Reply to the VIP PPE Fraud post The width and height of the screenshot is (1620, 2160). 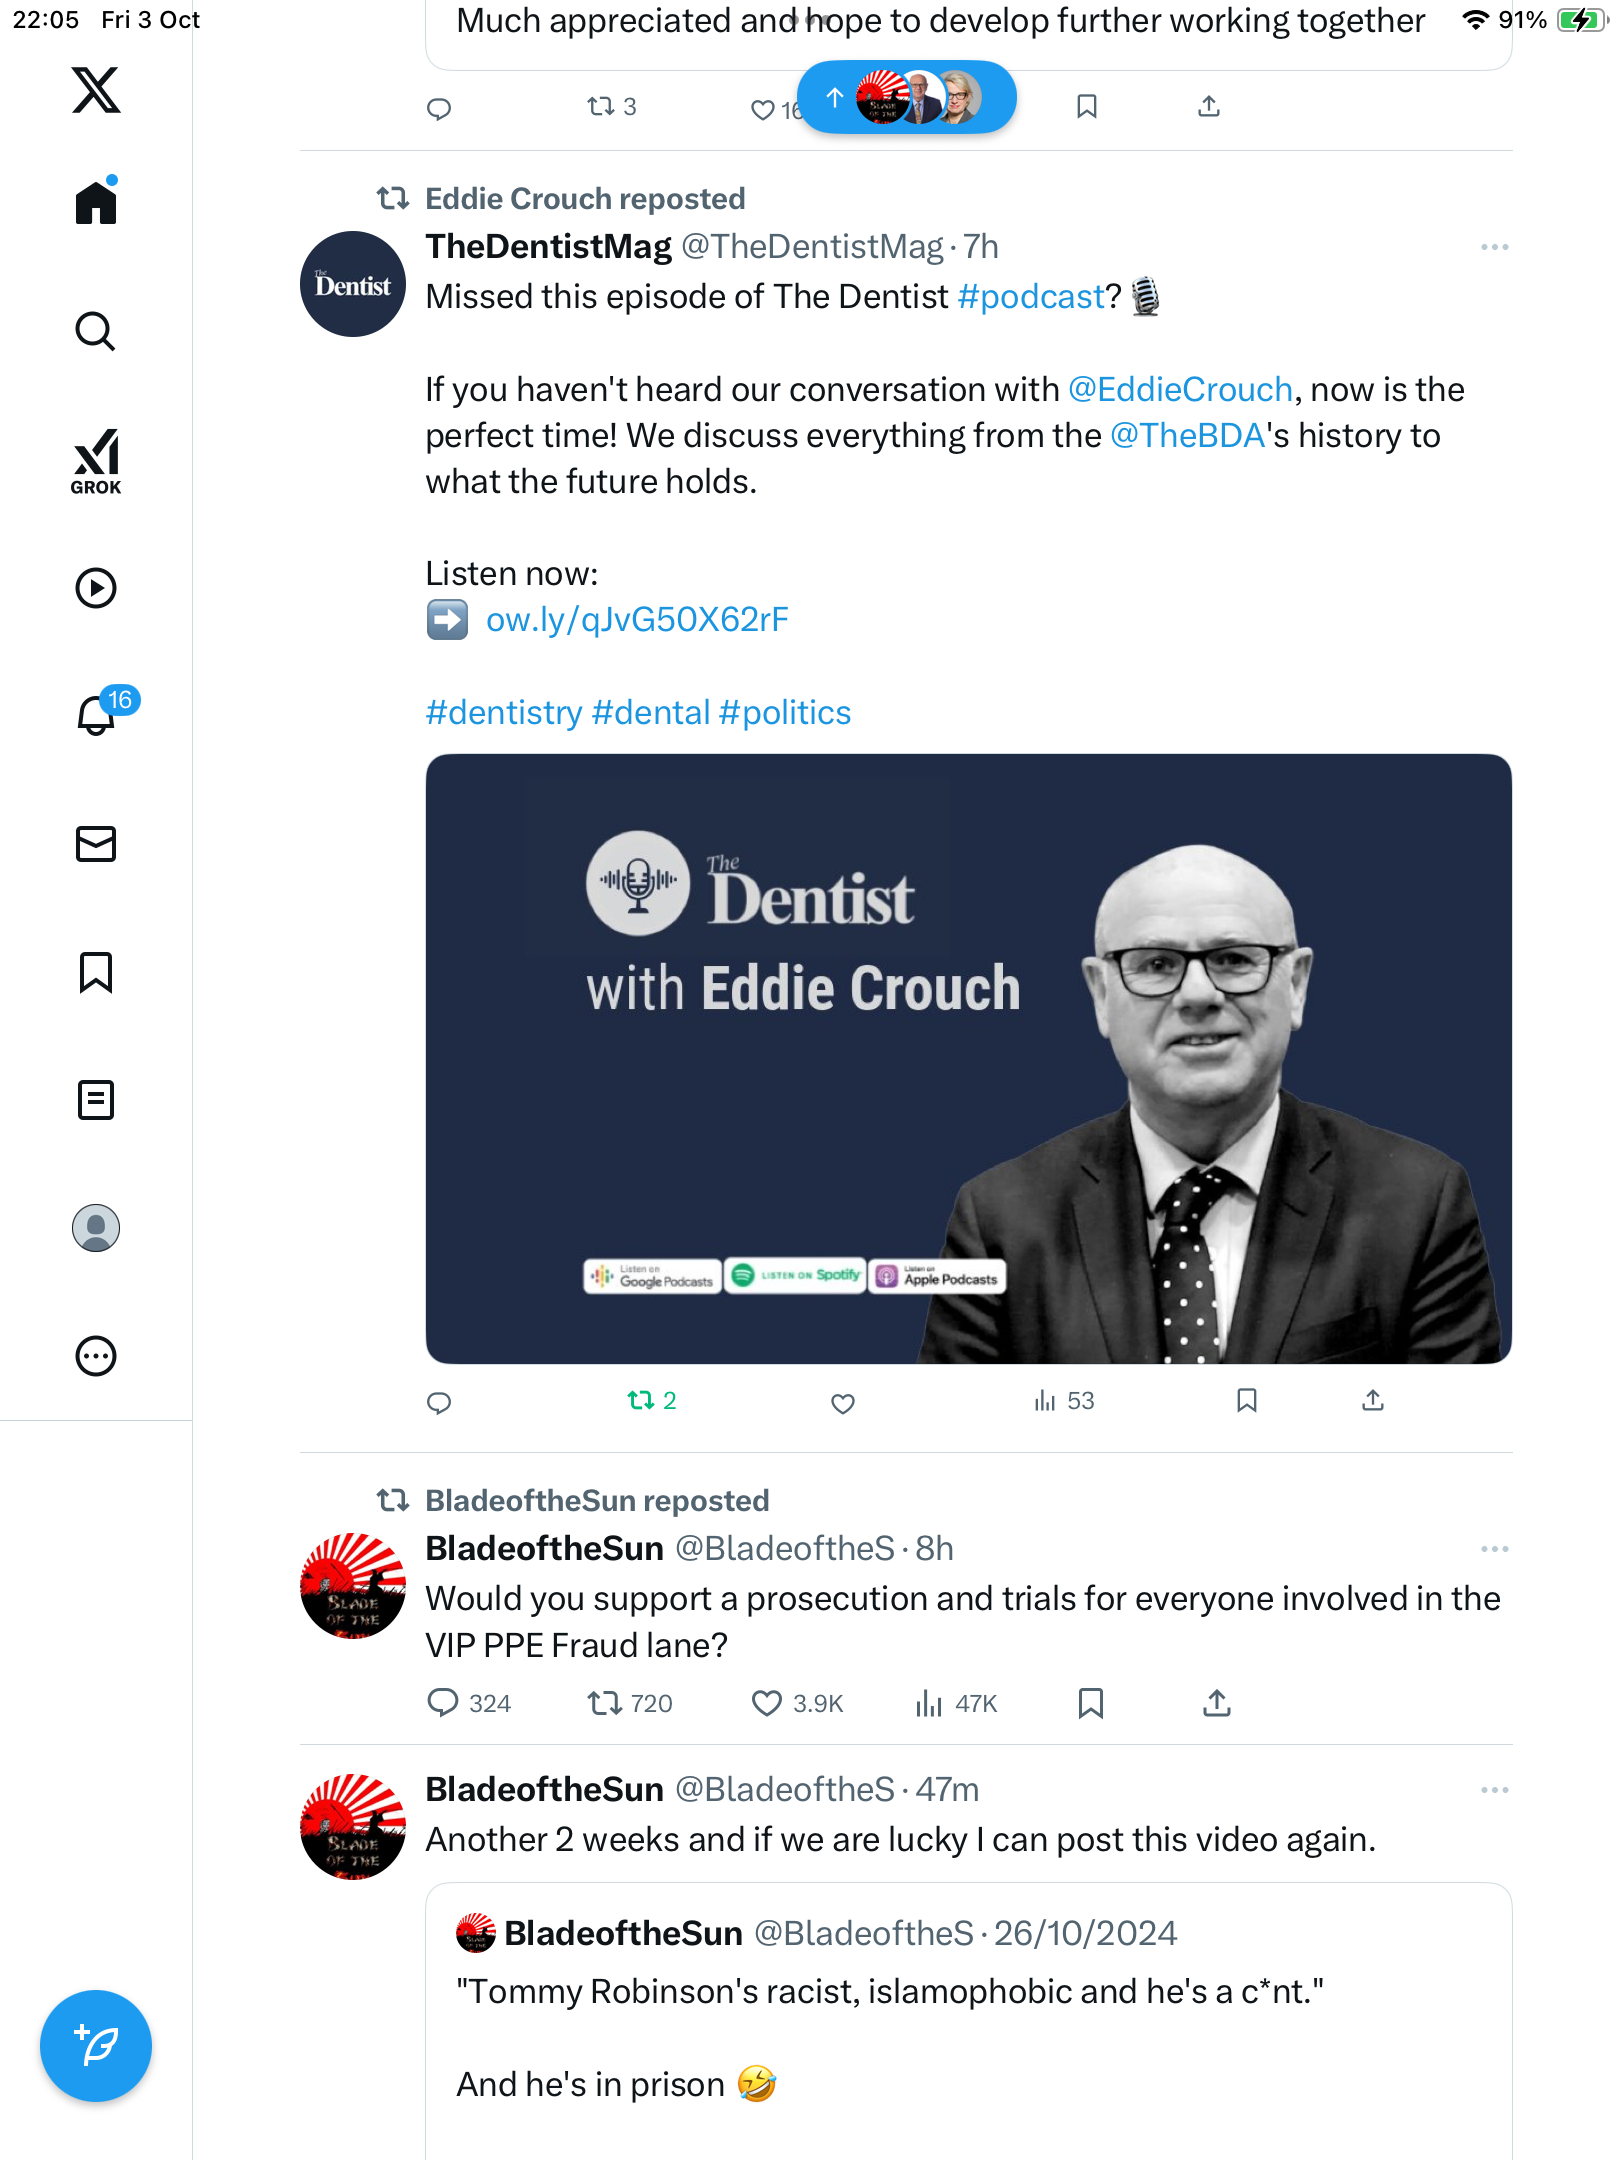click(x=442, y=1703)
